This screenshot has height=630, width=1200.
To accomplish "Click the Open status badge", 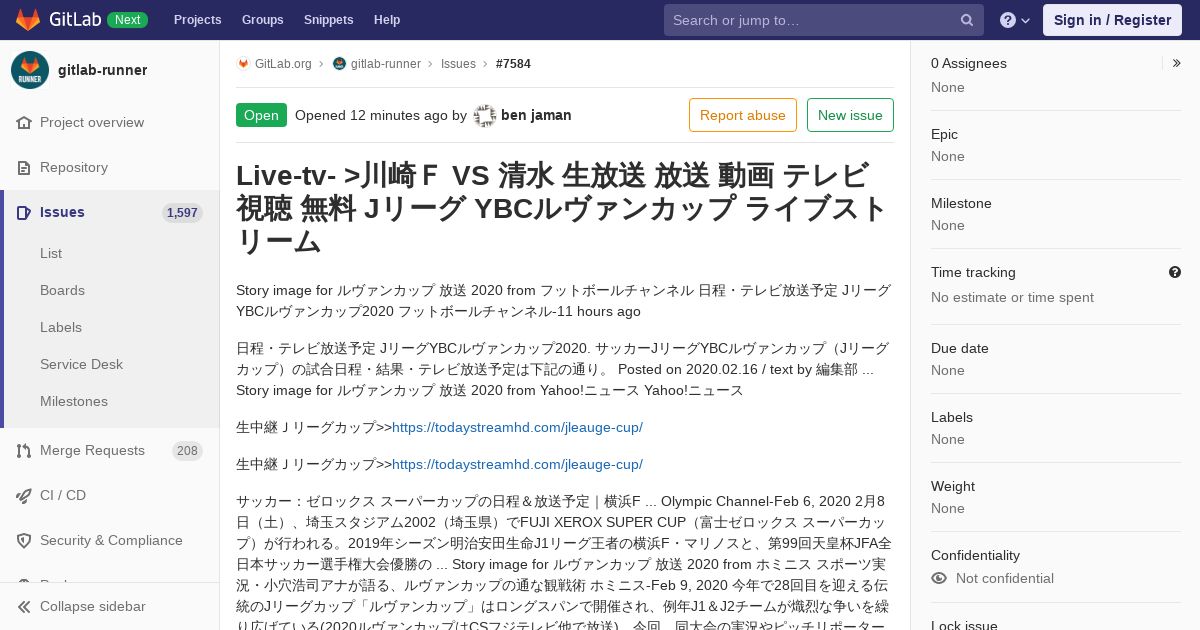I will (x=261, y=115).
